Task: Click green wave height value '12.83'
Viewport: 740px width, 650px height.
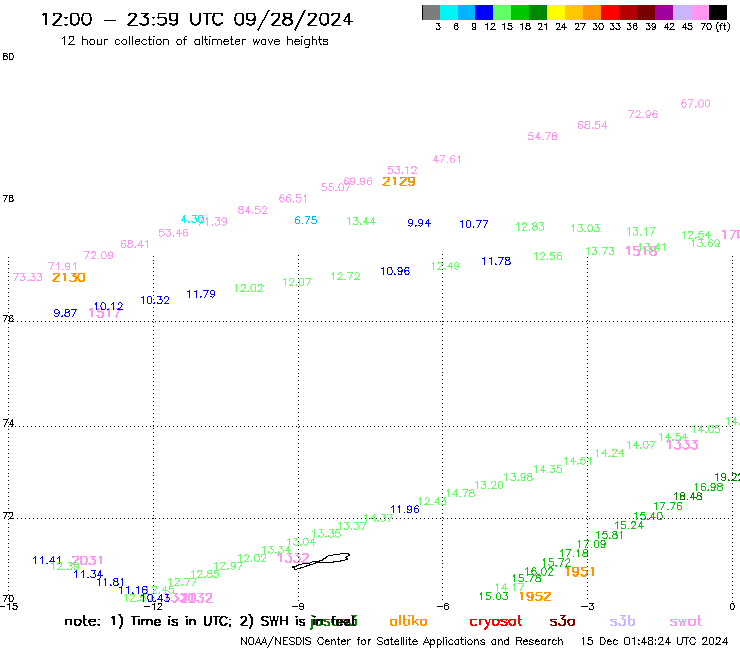Action: click(x=530, y=227)
